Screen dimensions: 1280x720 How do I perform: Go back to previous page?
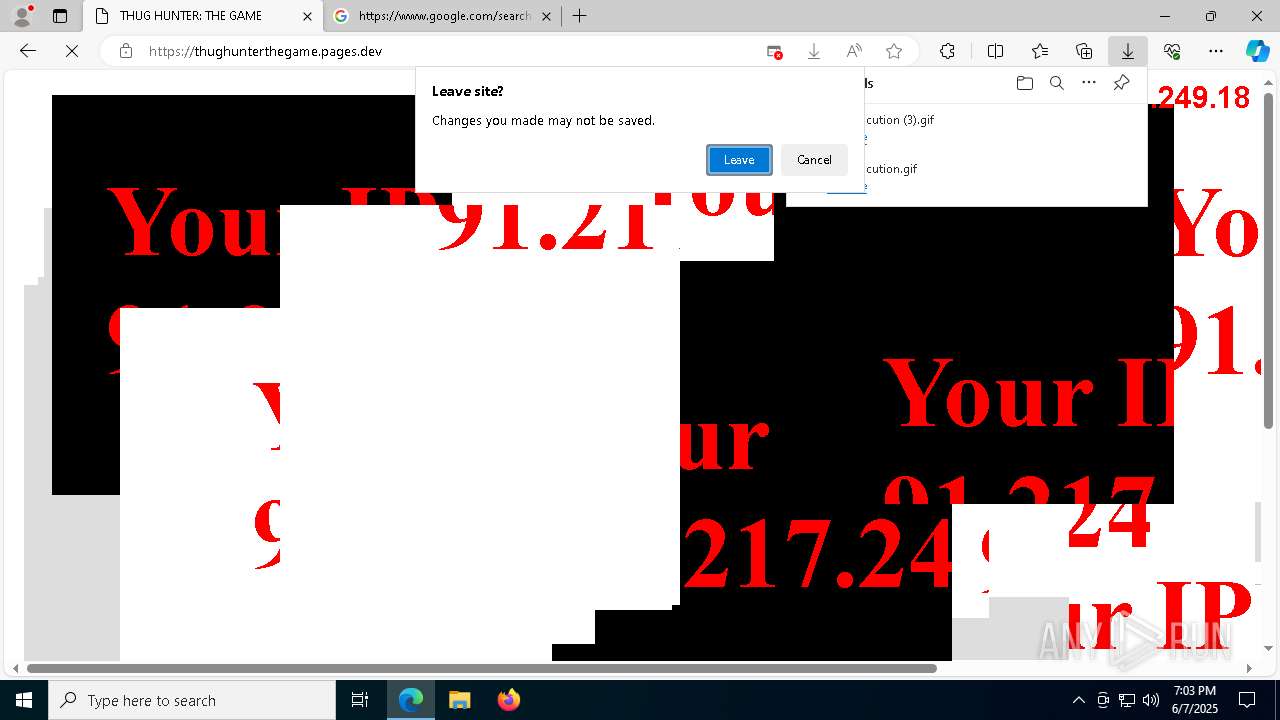[x=28, y=51]
